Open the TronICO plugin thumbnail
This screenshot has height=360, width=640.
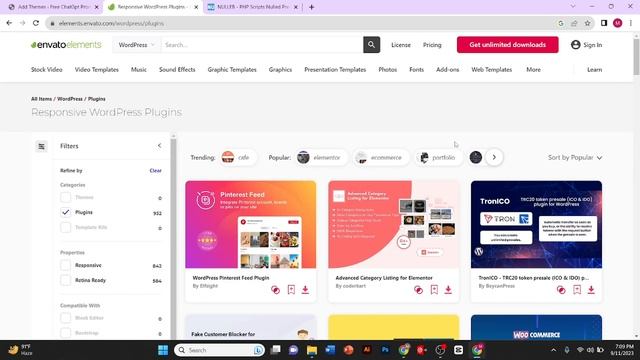536,224
